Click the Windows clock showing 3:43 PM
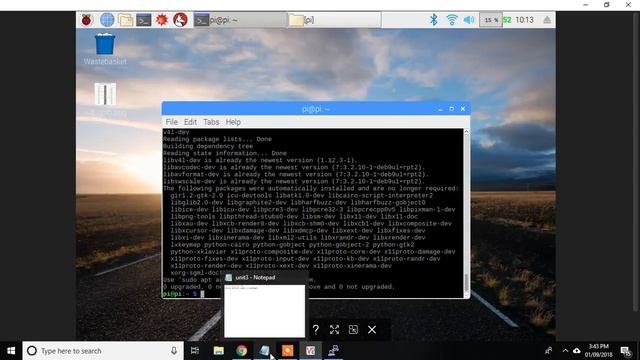Image resolution: width=640 pixels, height=360 pixels. [x=598, y=351]
